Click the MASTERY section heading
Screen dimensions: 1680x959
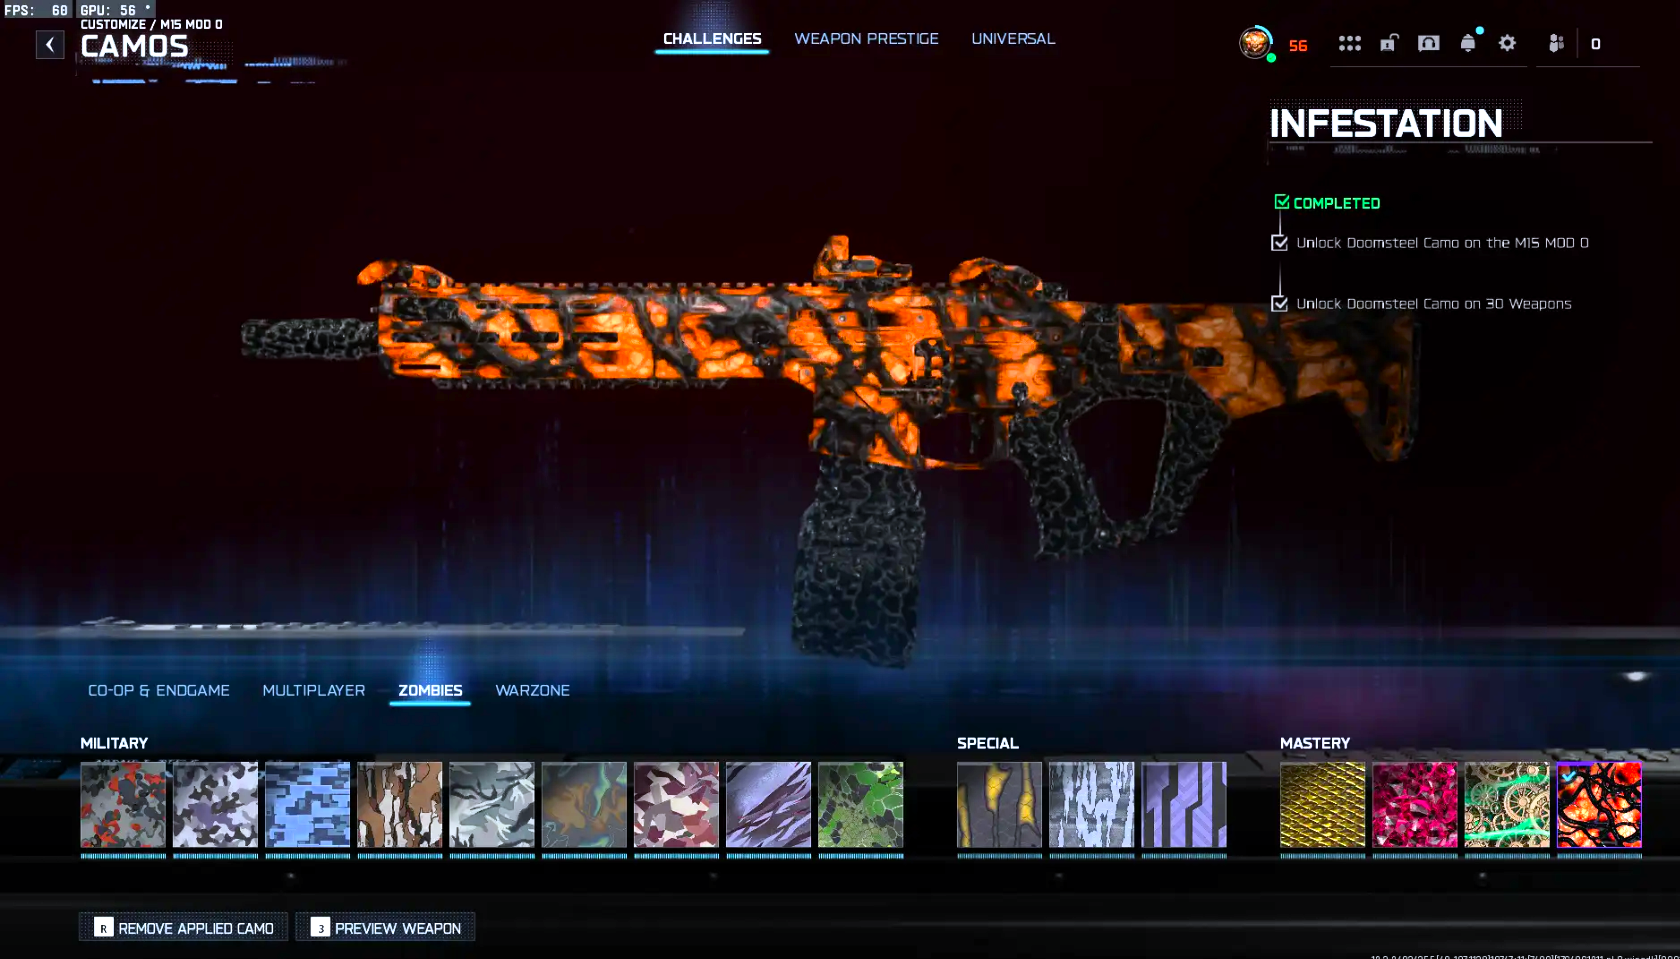(1315, 743)
